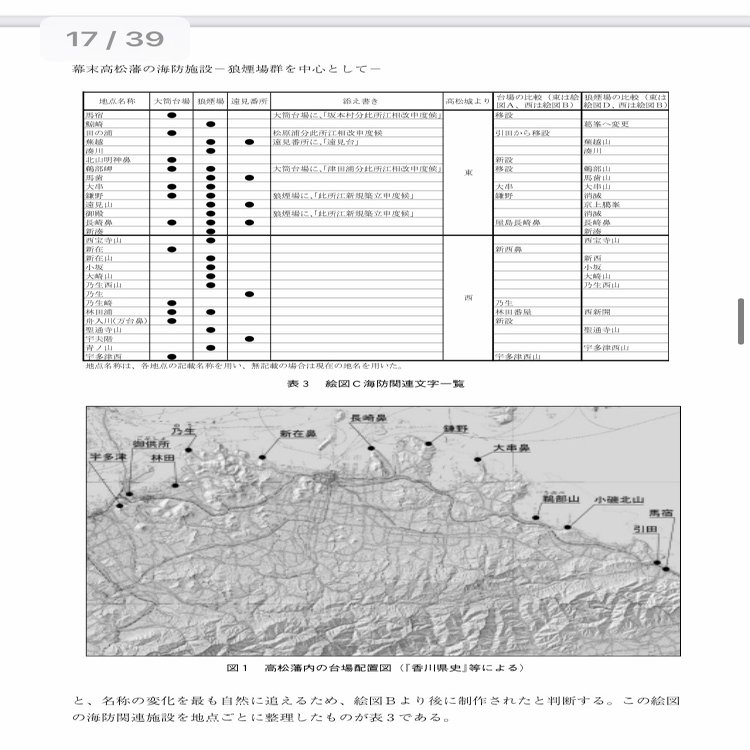Click the 表3 table caption
Image resolution: width=750 pixels, height=750 pixels.
375,384
